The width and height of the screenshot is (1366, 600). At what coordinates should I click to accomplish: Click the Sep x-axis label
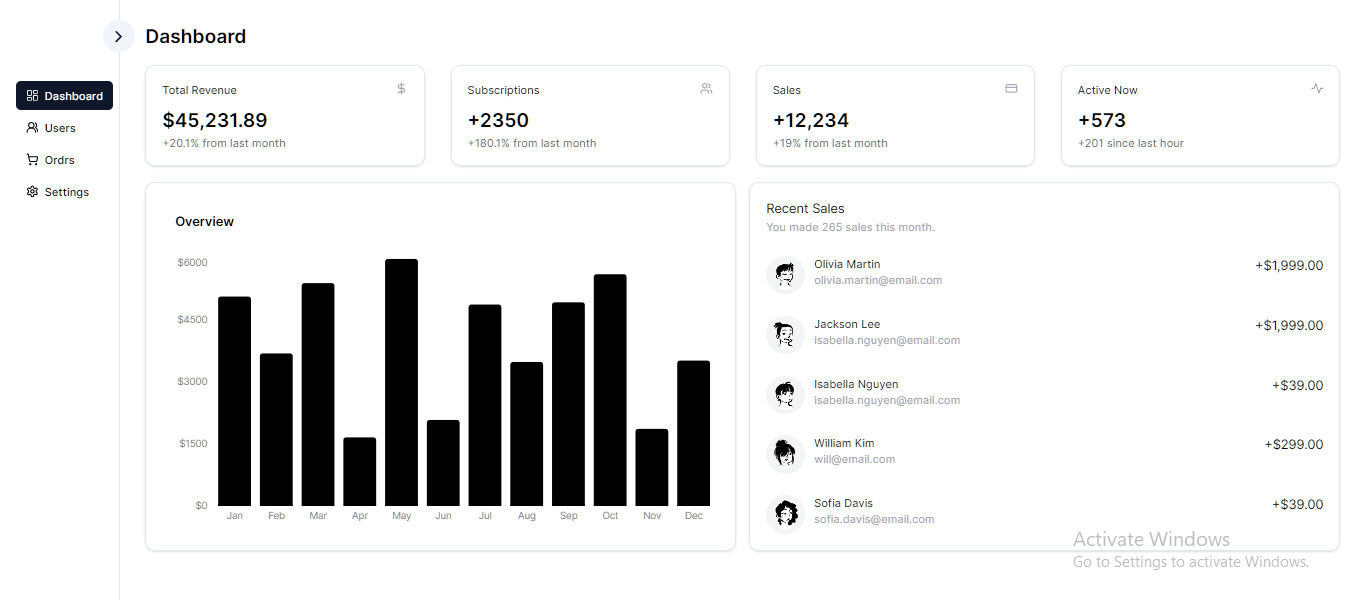(569, 516)
